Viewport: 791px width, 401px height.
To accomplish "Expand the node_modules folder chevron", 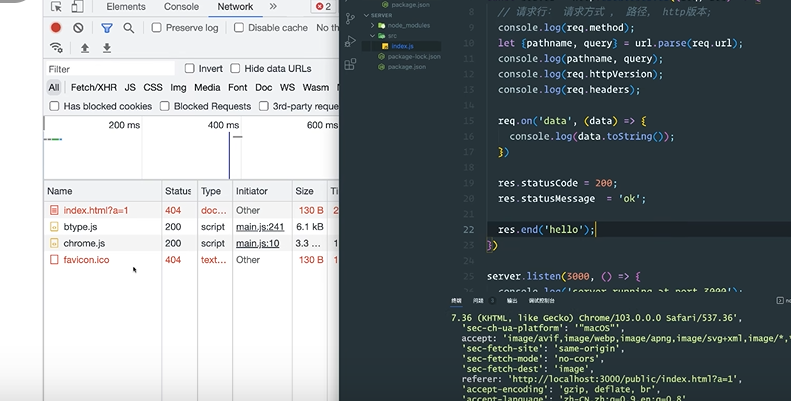I will click(373, 25).
